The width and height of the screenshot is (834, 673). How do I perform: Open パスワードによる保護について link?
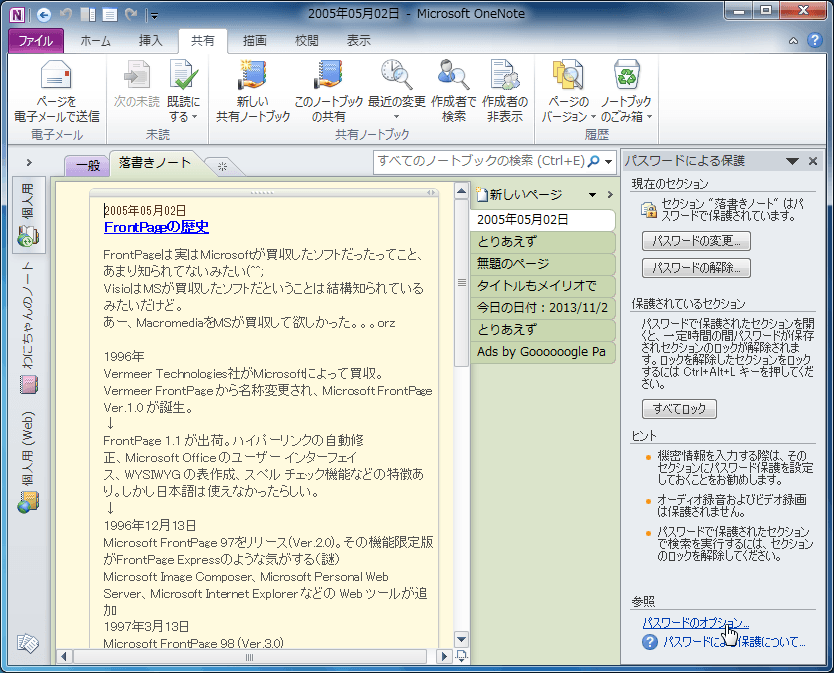pyautogui.click(x=734, y=642)
